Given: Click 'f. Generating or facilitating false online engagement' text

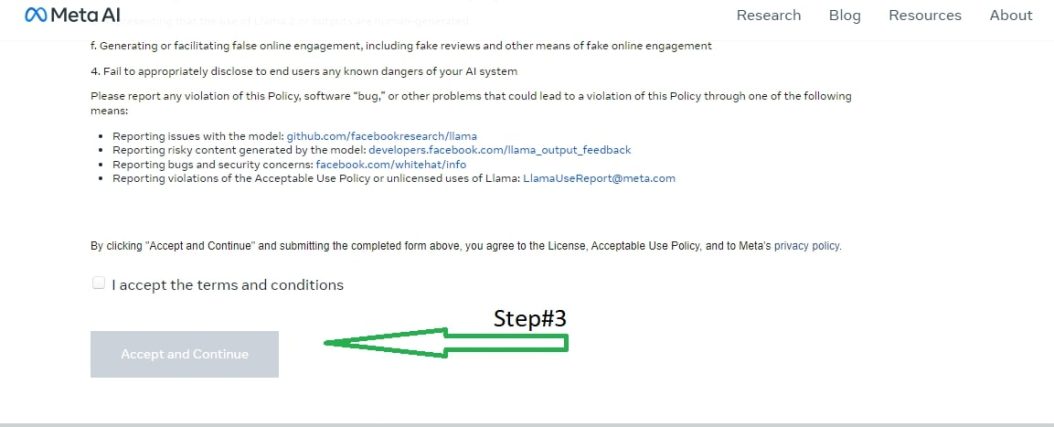Looking at the screenshot, I should (401, 46).
